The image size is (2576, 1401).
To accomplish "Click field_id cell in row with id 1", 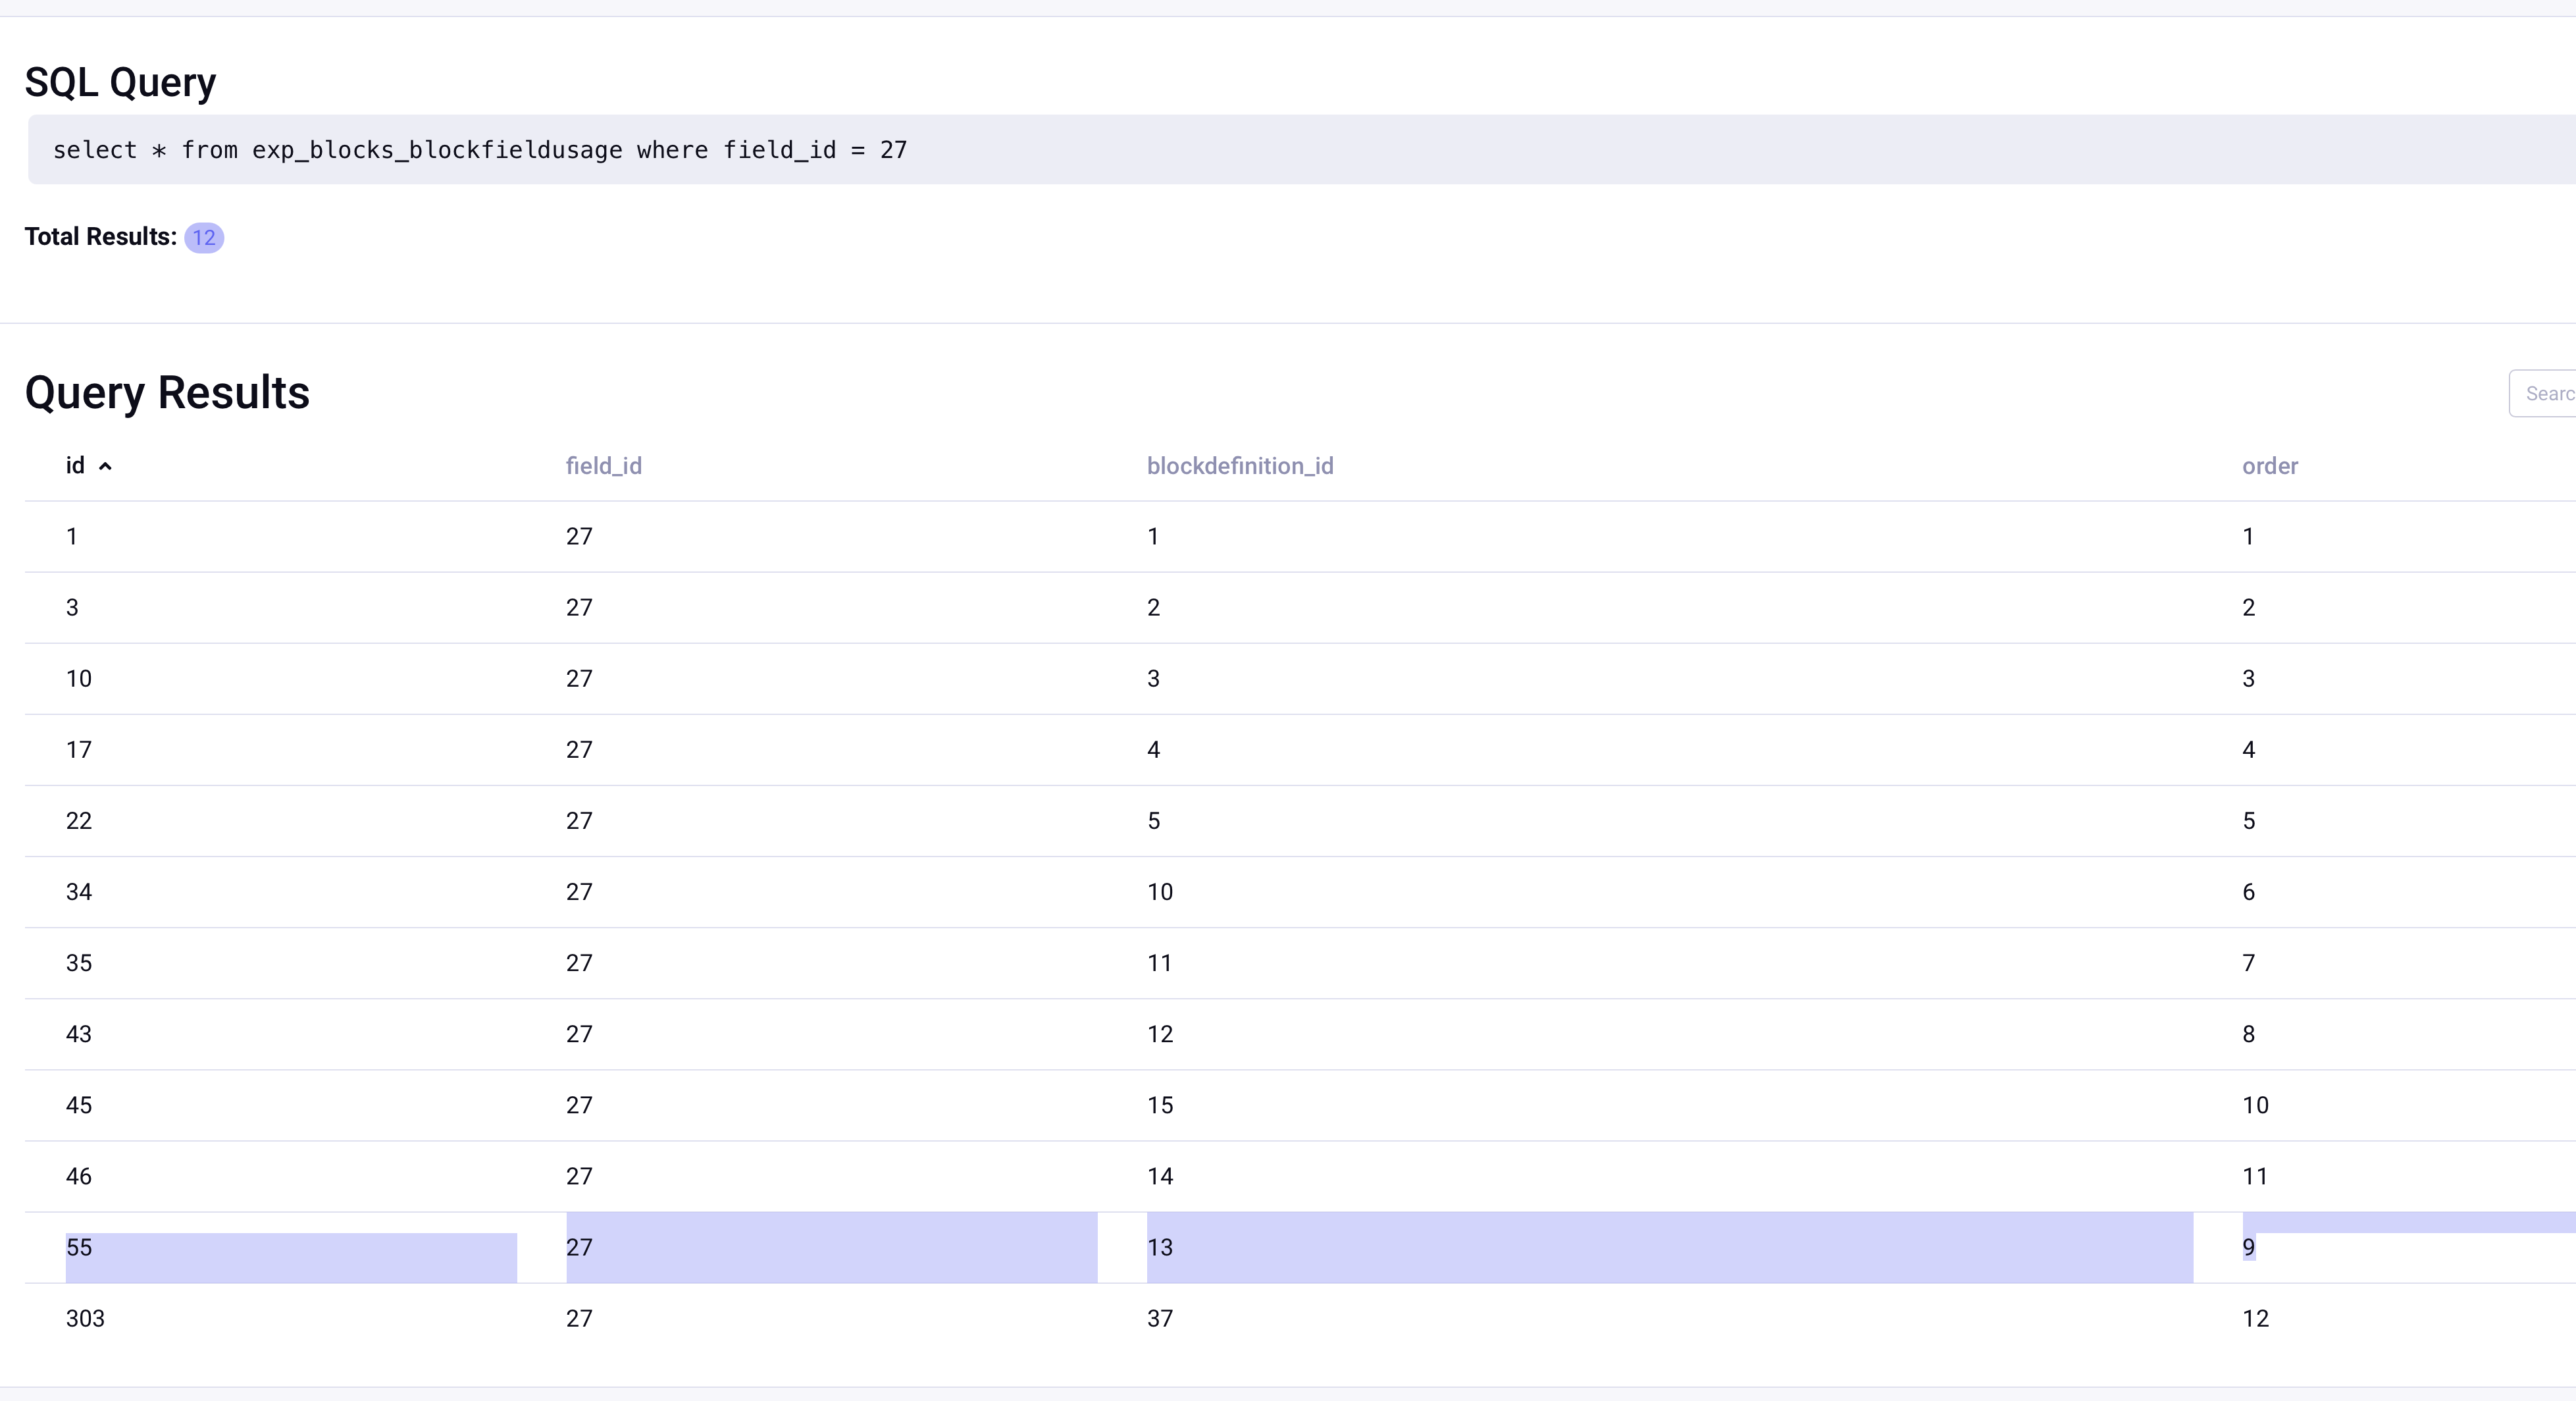I will coord(579,536).
